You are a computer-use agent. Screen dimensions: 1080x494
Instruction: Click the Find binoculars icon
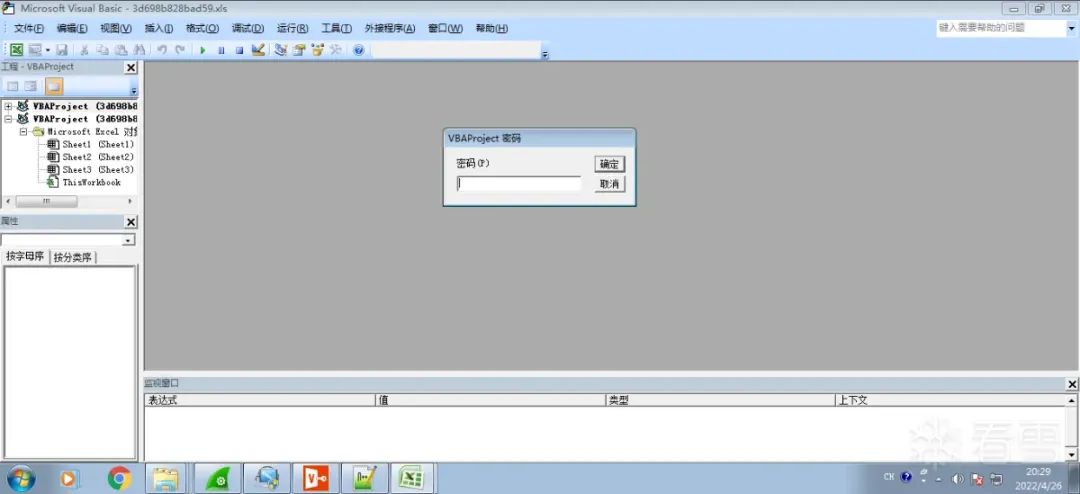point(140,50)
